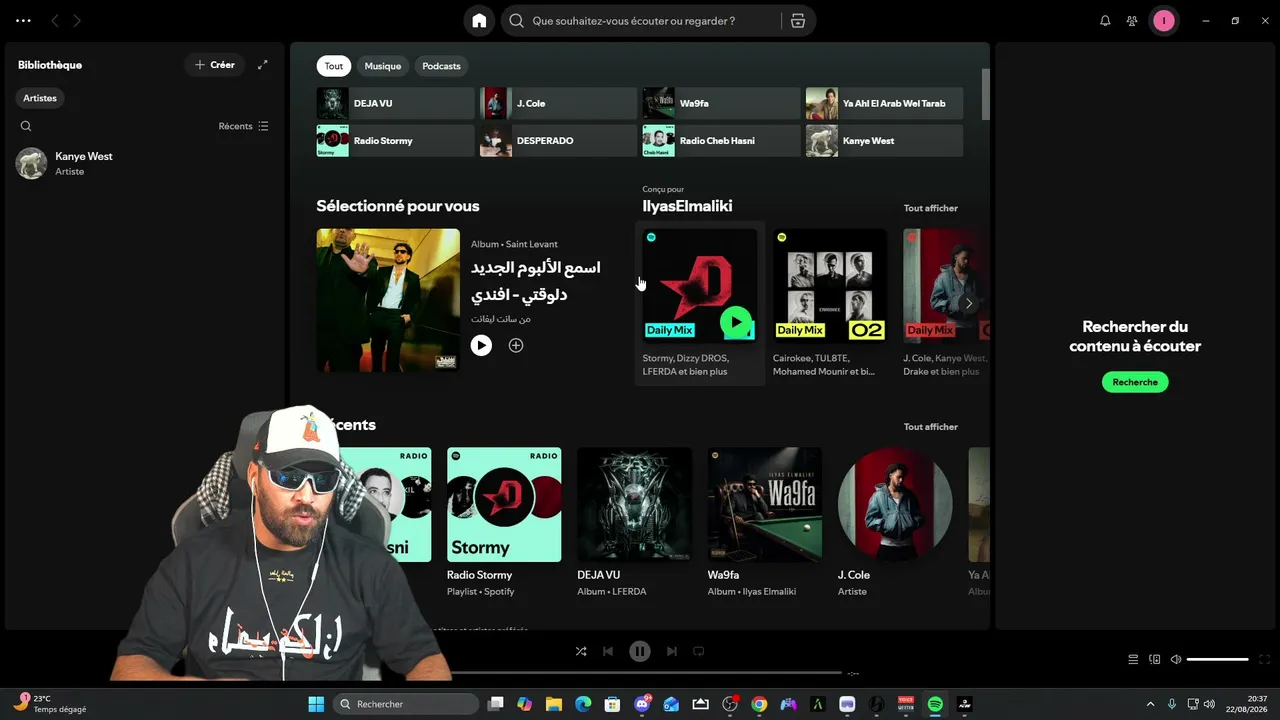Open the Wa9fa album card

pyautogui.click(x=765, y=522)
